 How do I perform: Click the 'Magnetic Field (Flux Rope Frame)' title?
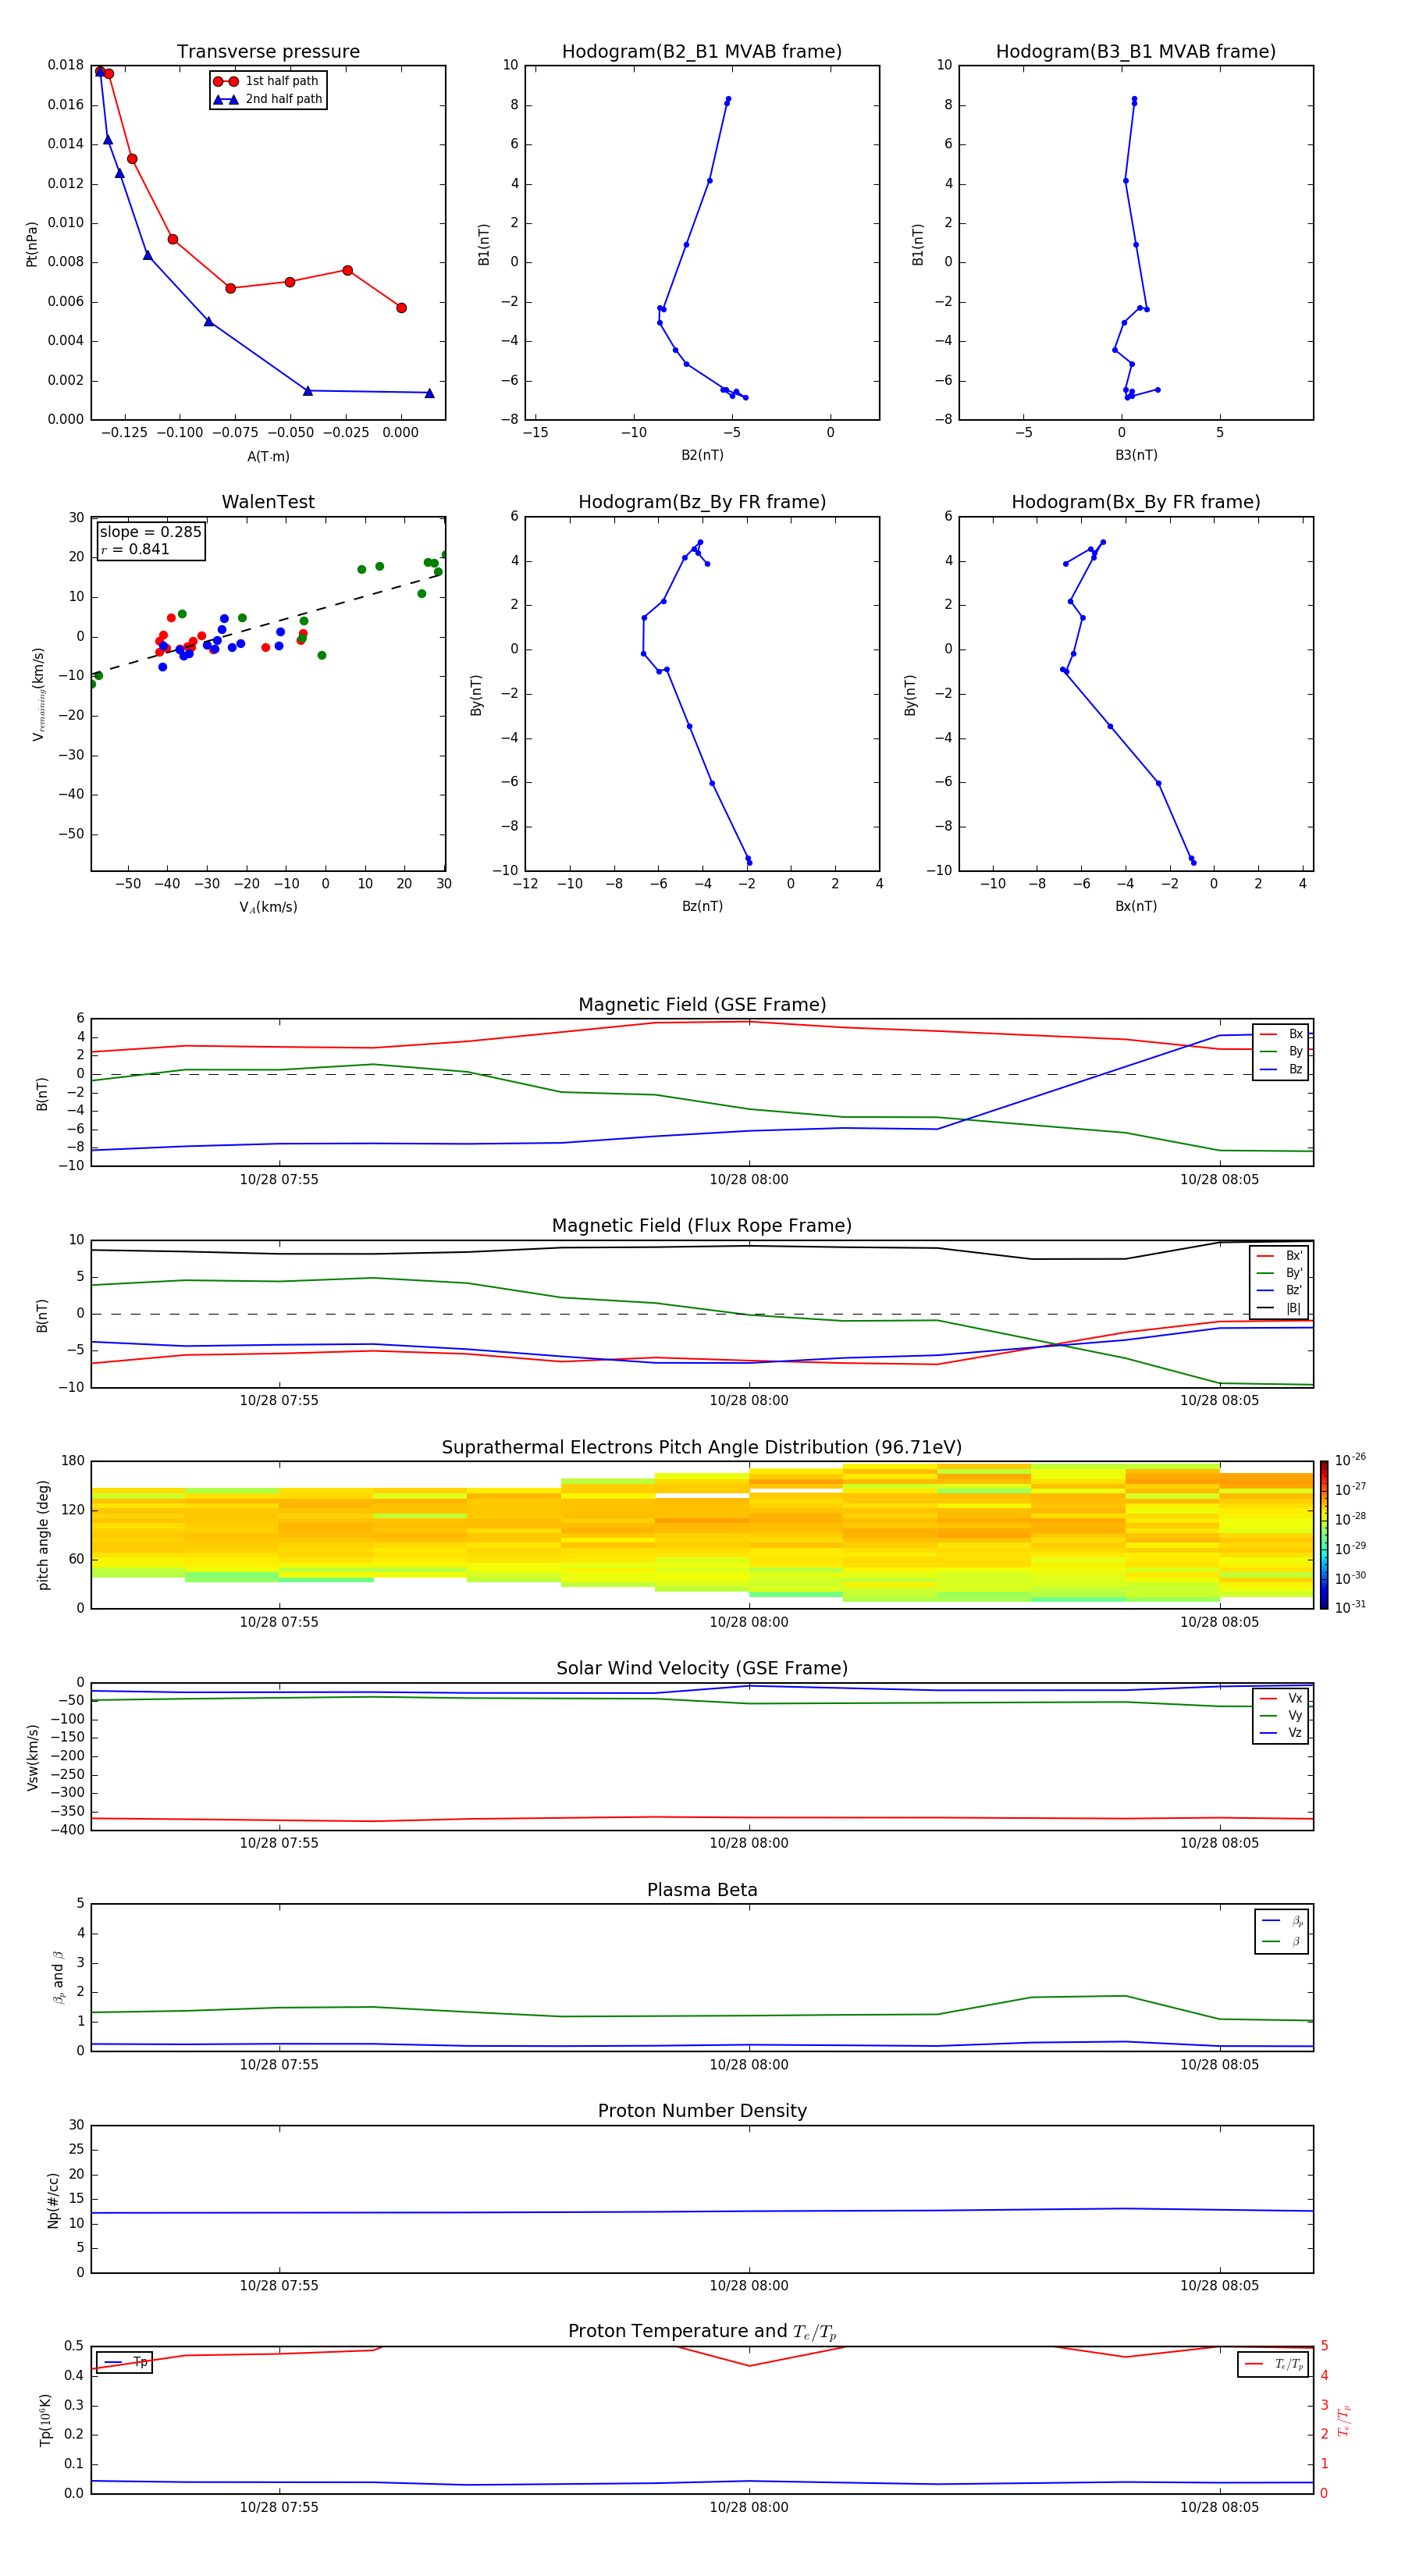[x=702, y=1226]
